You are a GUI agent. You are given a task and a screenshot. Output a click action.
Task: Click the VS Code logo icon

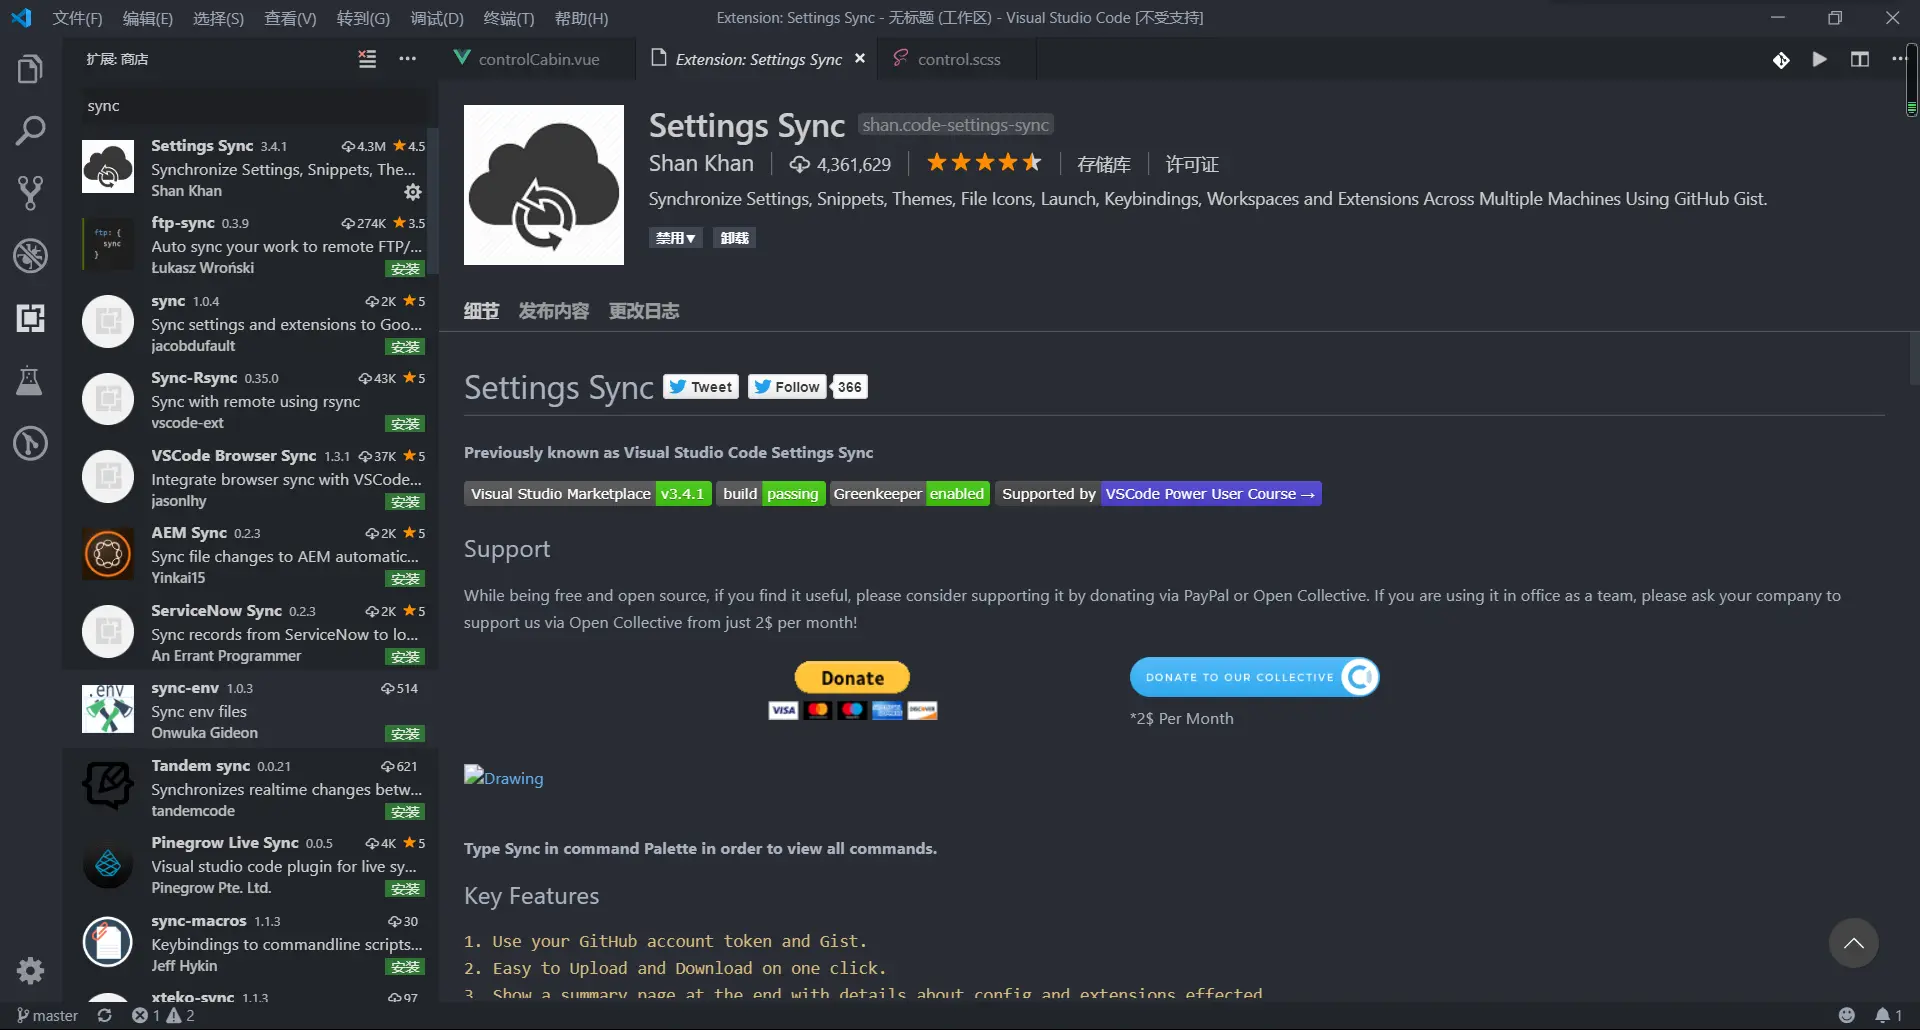(x=21, y=18)
